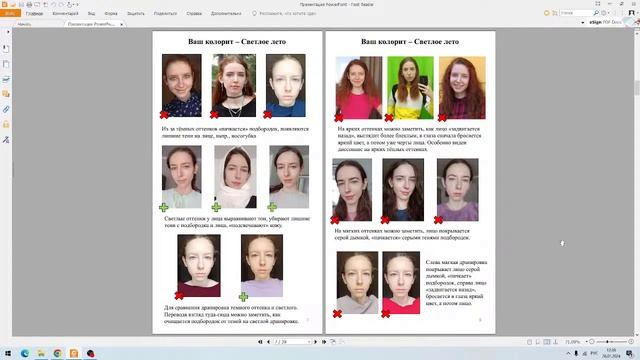This screenshot has width=640, height=360.
Task: Open the tab list dropdown arrow near eSign banner
Action: pos(582,23)
